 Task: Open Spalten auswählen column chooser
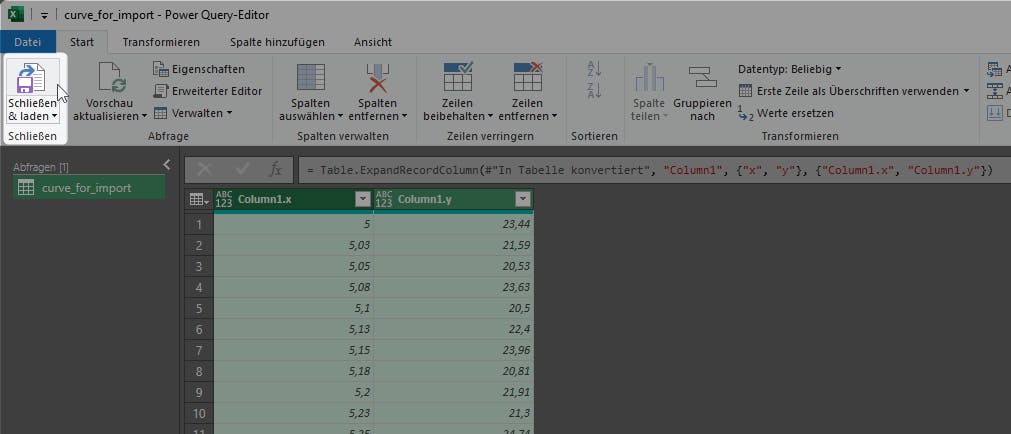(311, 78)
